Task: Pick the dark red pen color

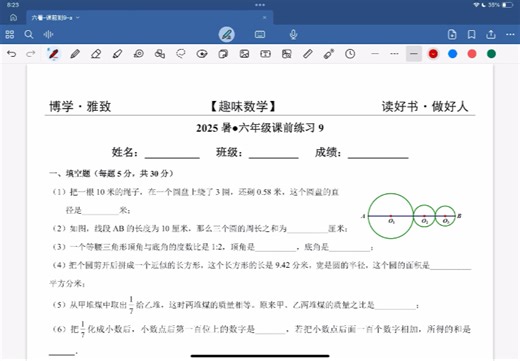Action: coord(433,54)
